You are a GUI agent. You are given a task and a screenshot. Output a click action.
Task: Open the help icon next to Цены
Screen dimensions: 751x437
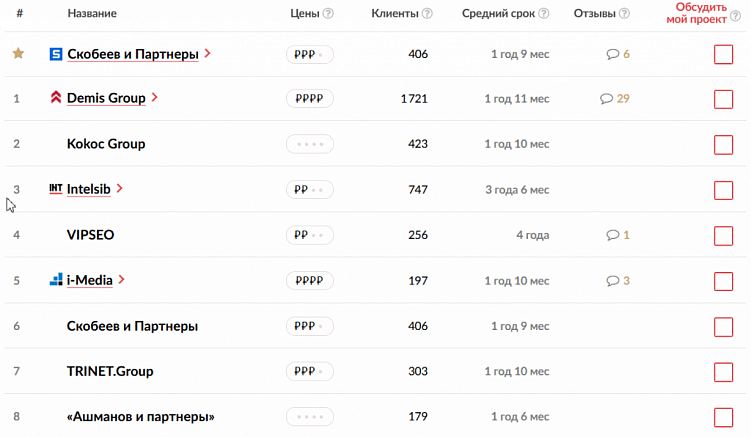coord(329,14)
